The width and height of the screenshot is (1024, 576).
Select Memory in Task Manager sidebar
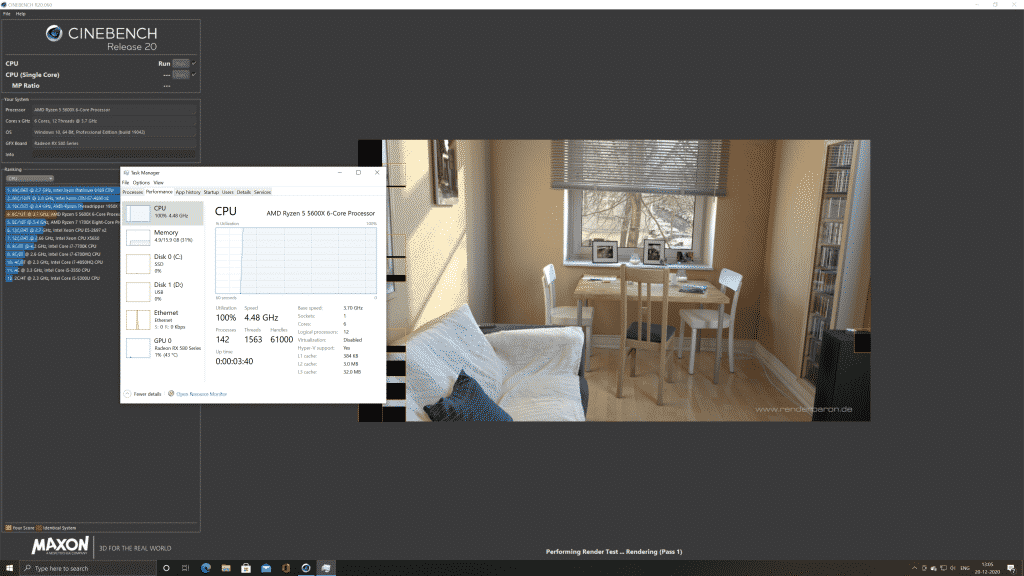point(163,236)
